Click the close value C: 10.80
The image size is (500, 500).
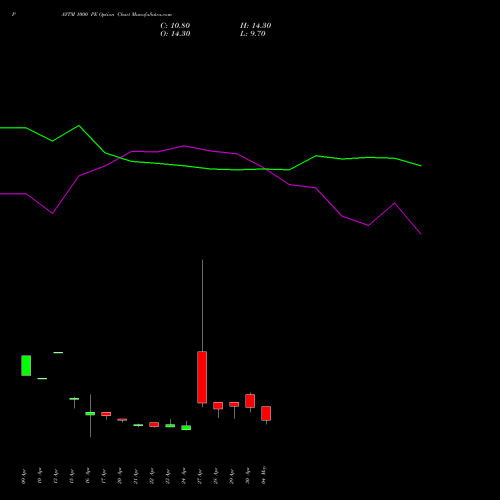click(x=175, y=26)
